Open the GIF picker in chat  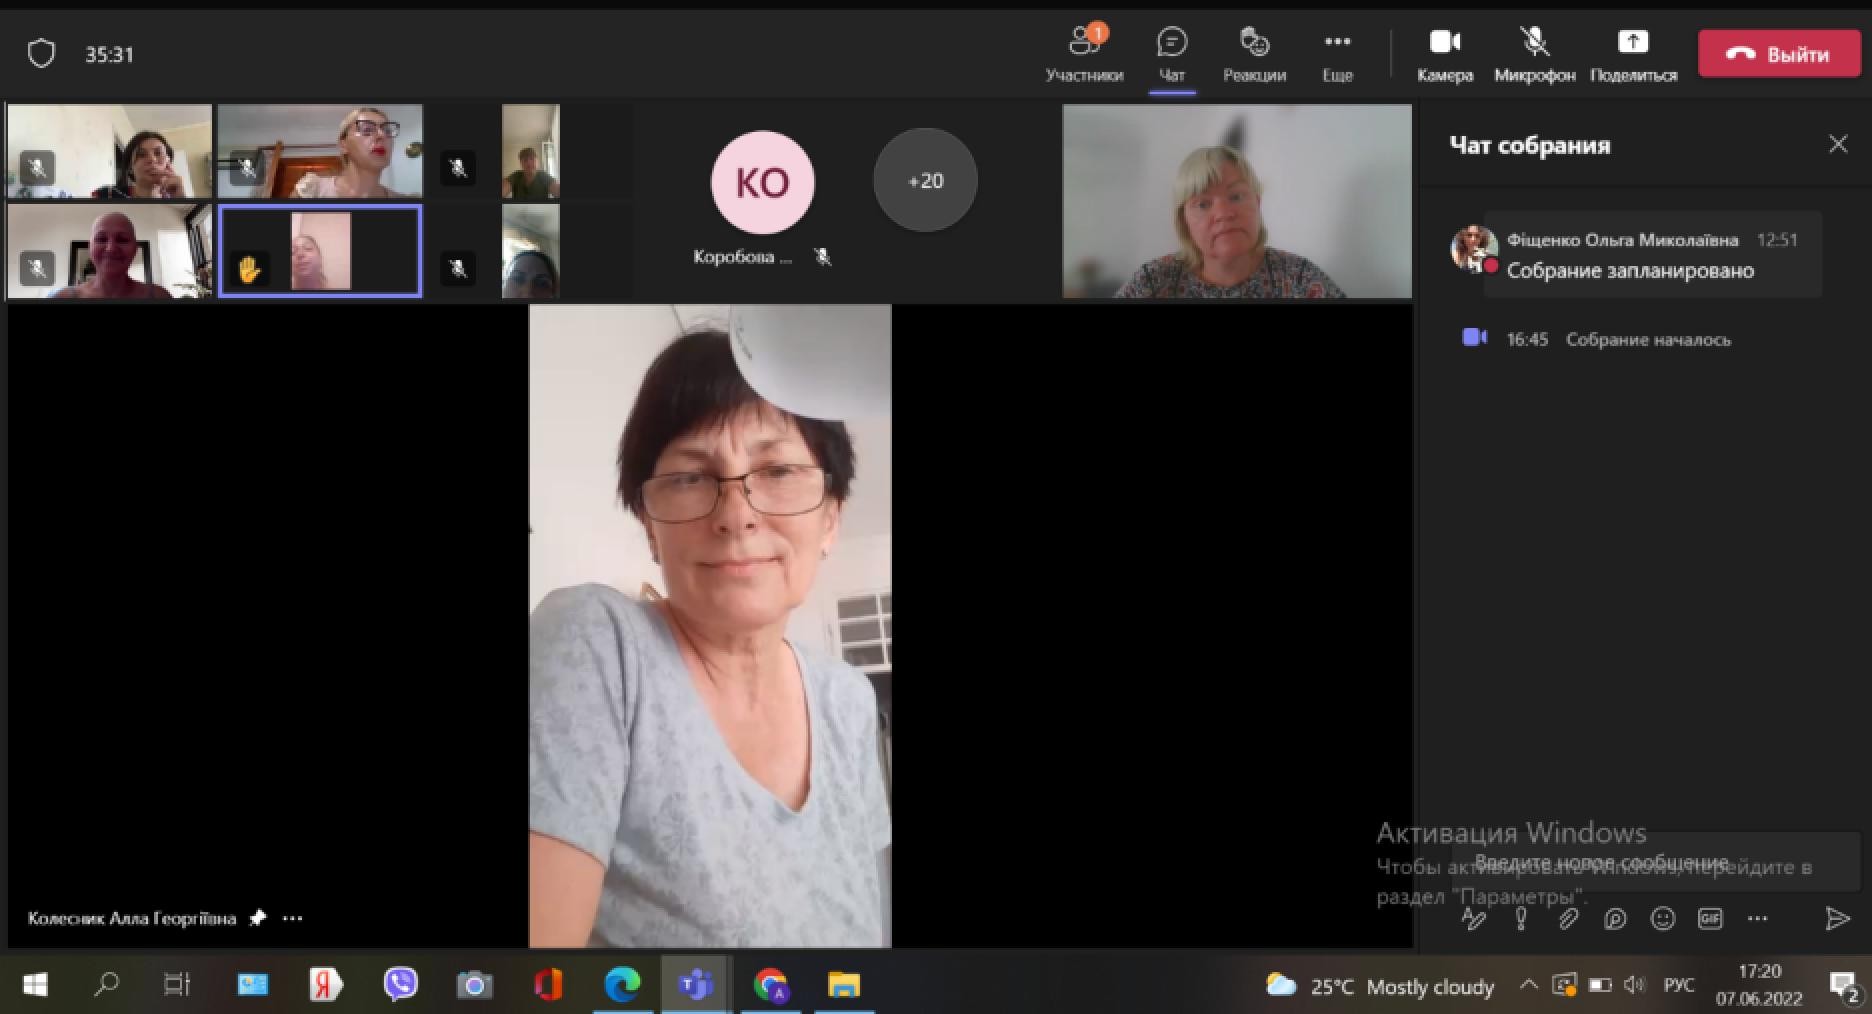point(1710,918)
